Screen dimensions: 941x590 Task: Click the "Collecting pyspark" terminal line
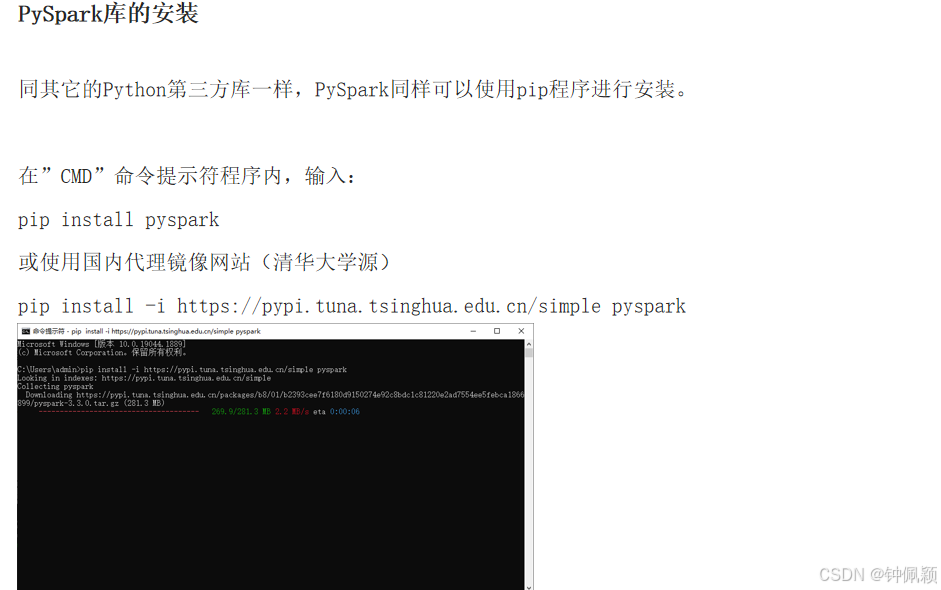click(x=55, y=387)
